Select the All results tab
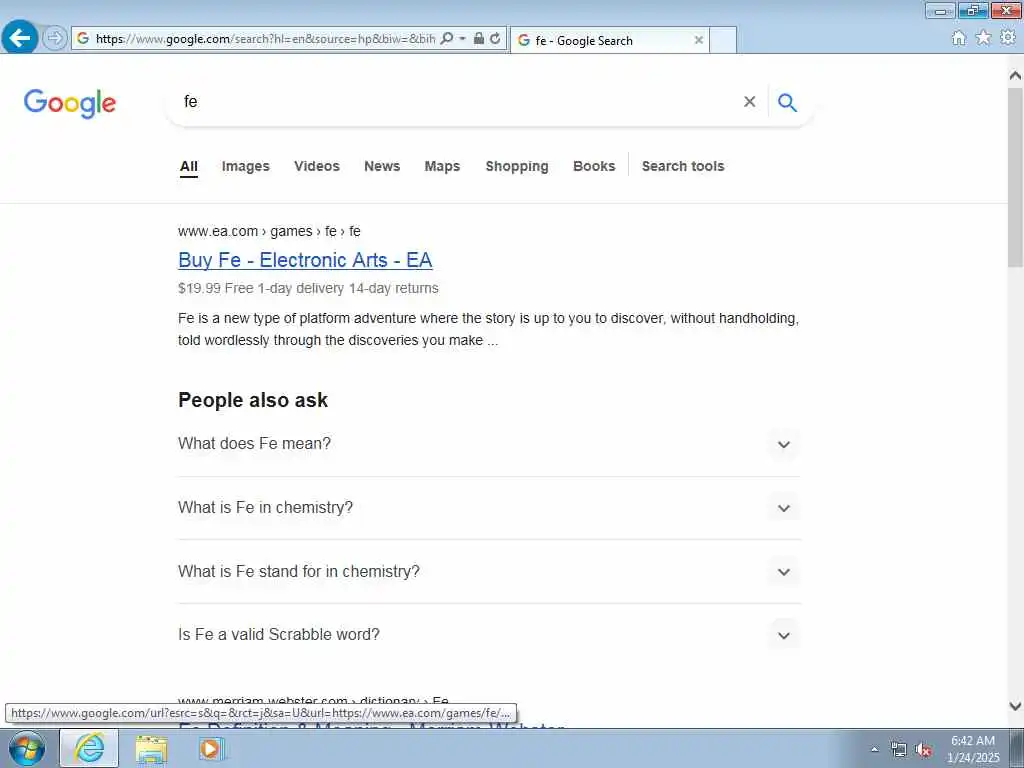Screen dimensions: 1024x768 pos(189,167)
